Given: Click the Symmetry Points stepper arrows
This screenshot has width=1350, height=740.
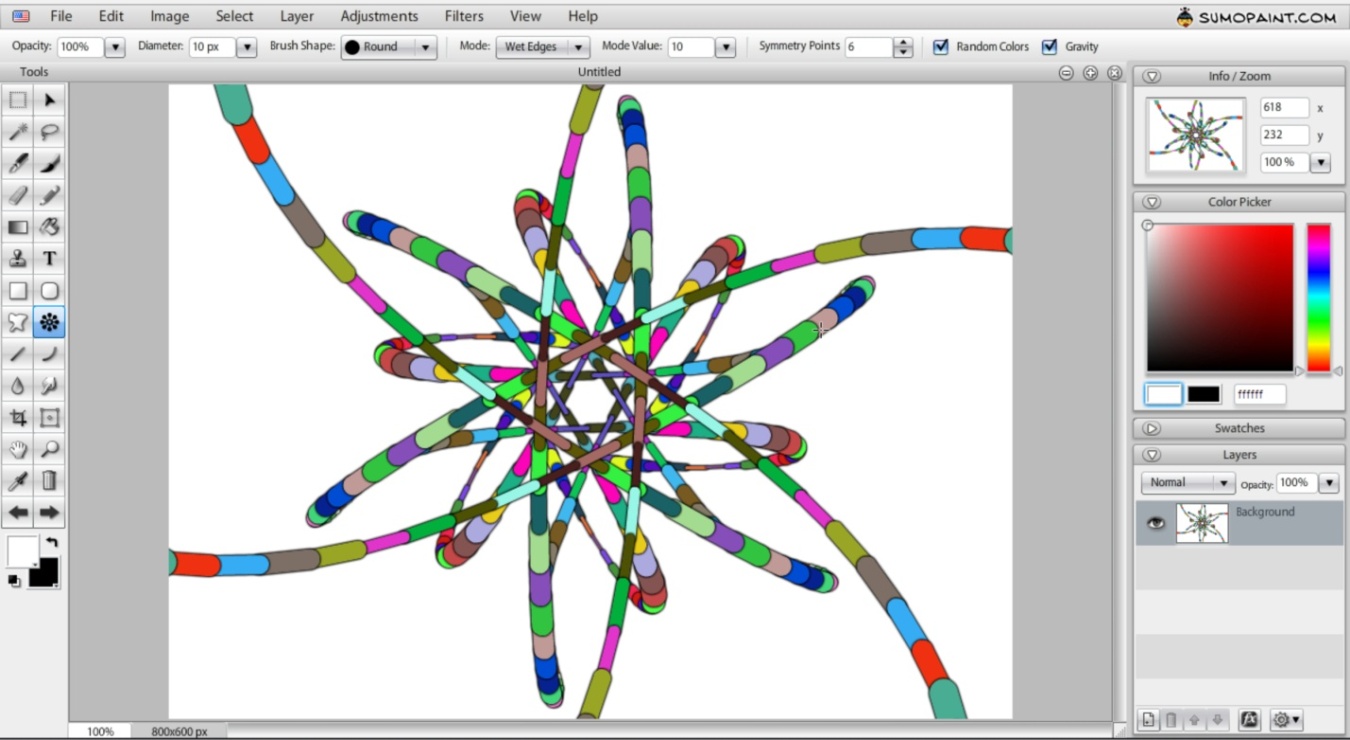Looking at the screenshot, I should [x=903, y=47].
